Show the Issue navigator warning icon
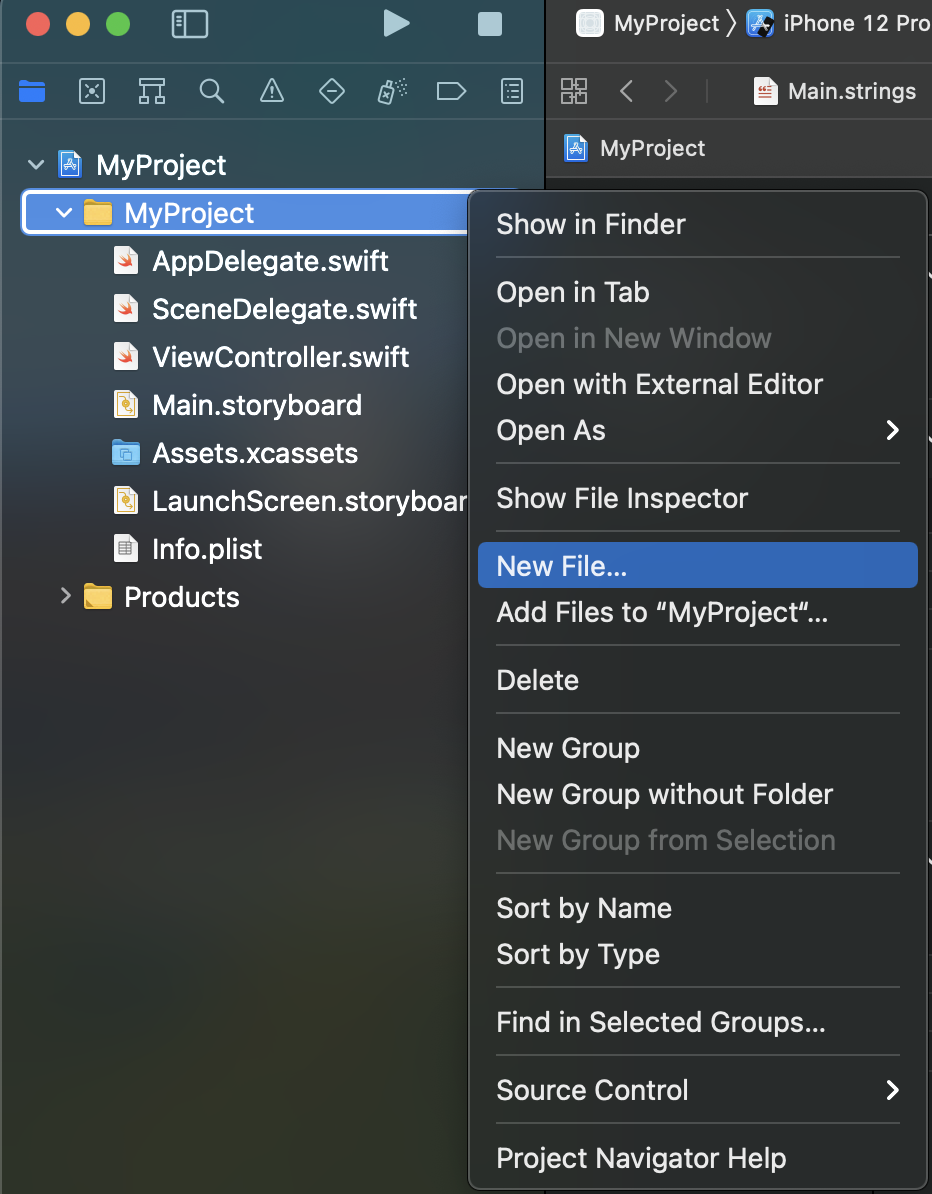This screenshot has width=932, height=1194. point(272,92)
